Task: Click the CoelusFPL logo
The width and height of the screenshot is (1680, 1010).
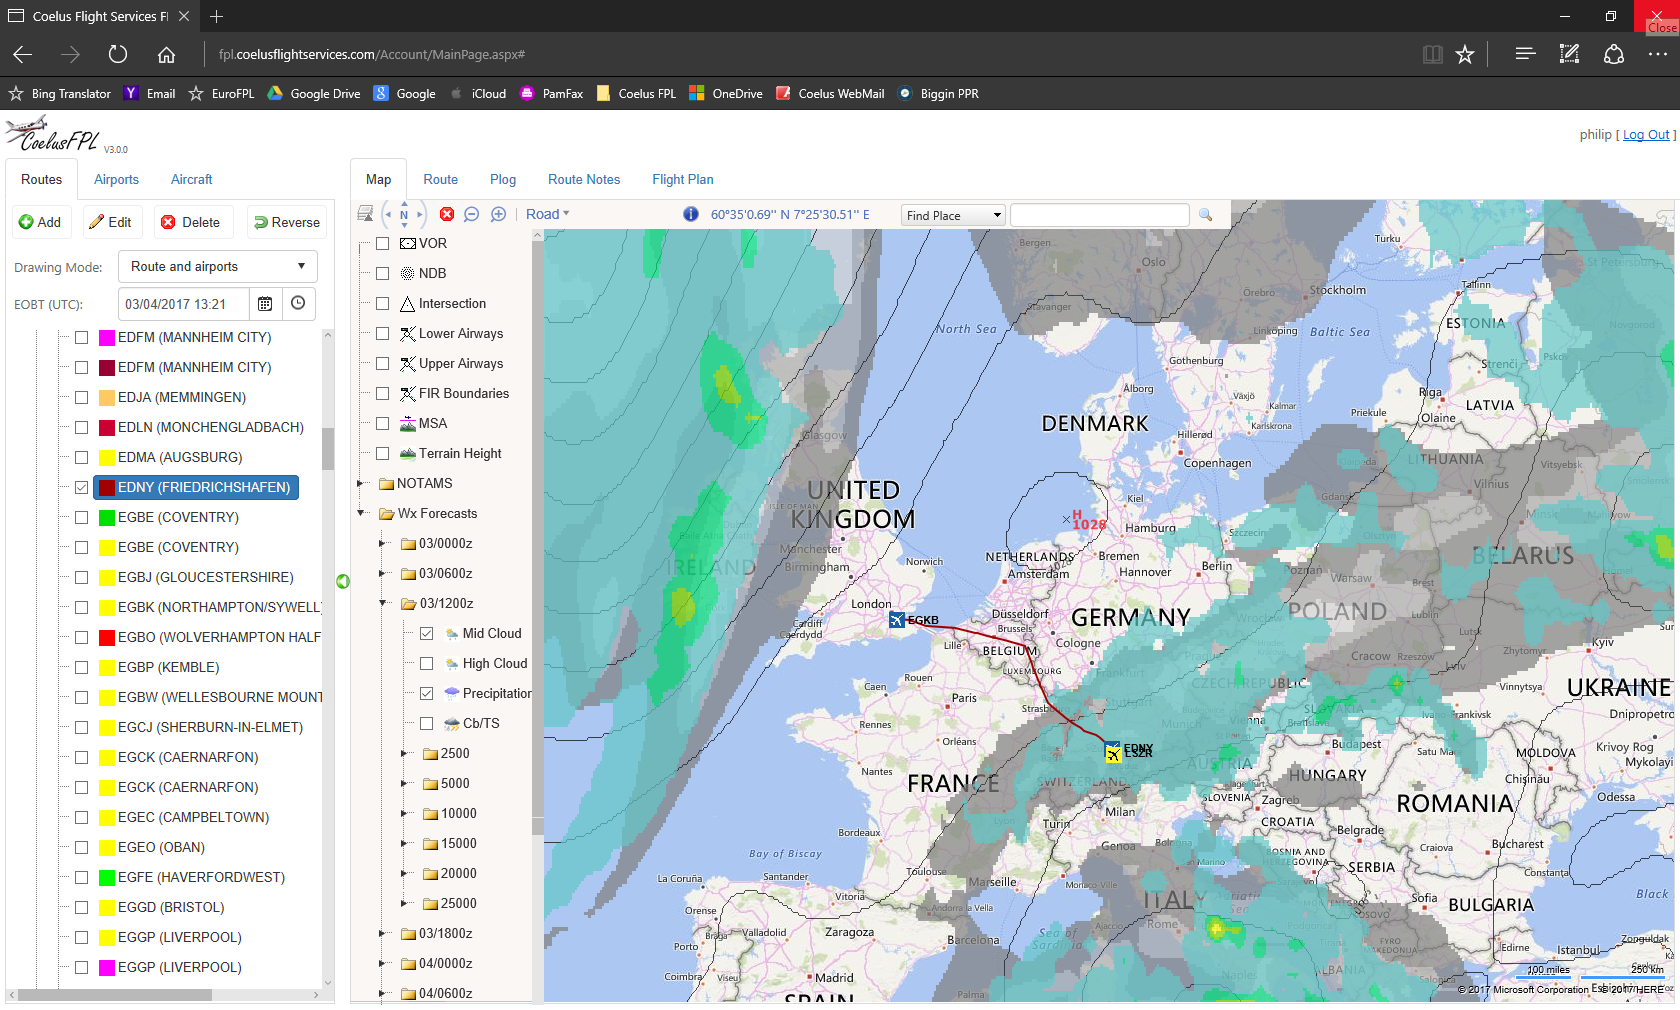Action: 53,135
